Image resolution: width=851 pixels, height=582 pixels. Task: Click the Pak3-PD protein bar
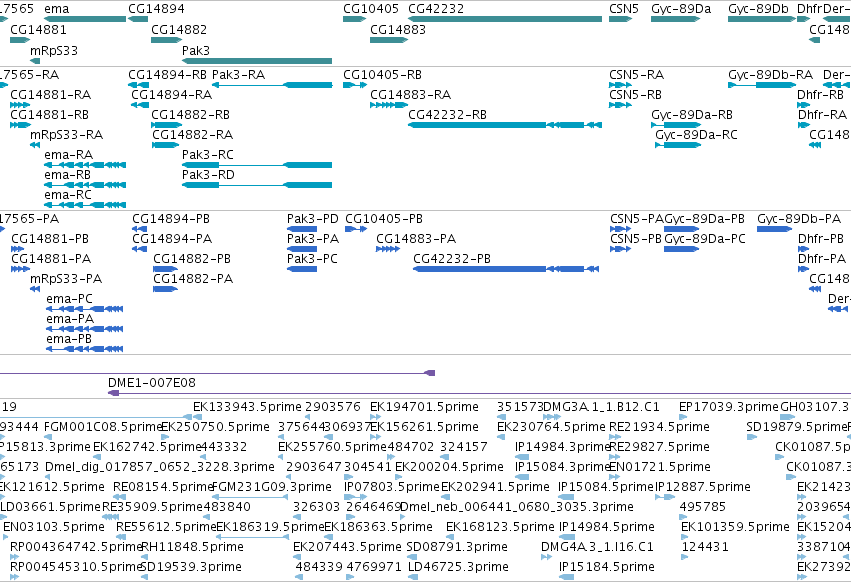coord(302,229)
